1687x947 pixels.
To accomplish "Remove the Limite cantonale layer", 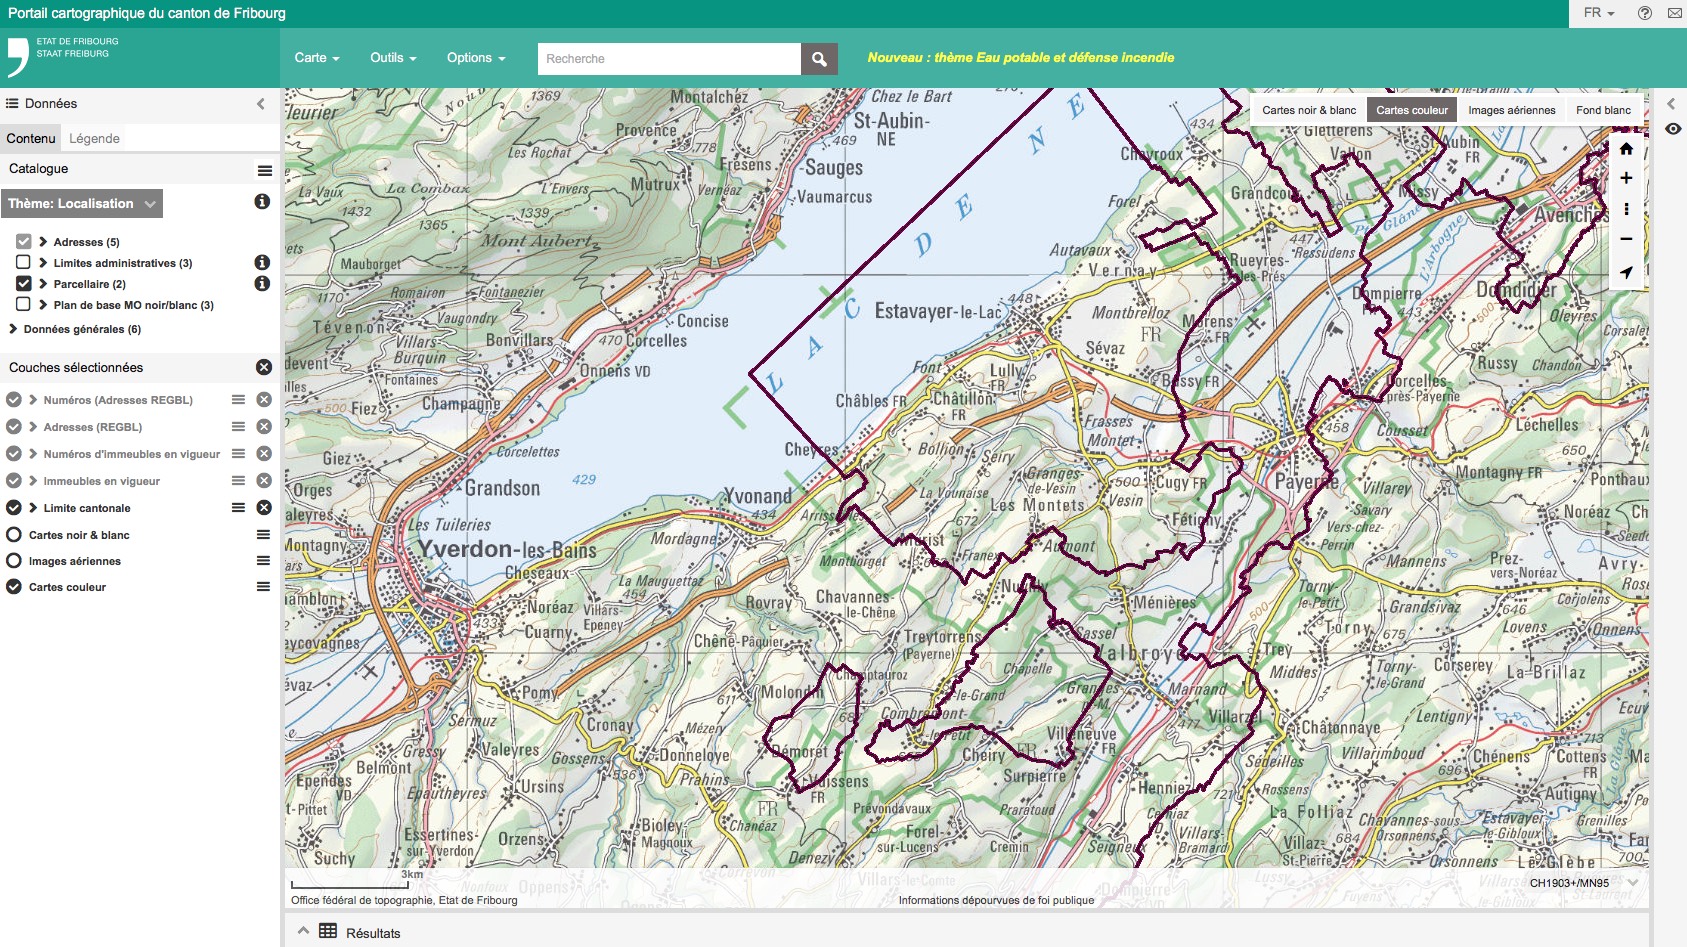I will (x=264, y=508).
